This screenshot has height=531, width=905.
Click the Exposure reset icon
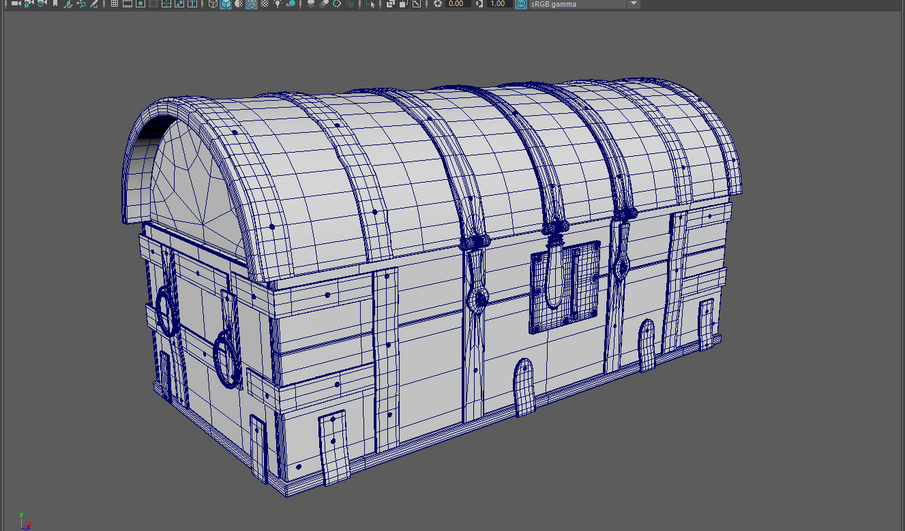[x=438, y=4]
